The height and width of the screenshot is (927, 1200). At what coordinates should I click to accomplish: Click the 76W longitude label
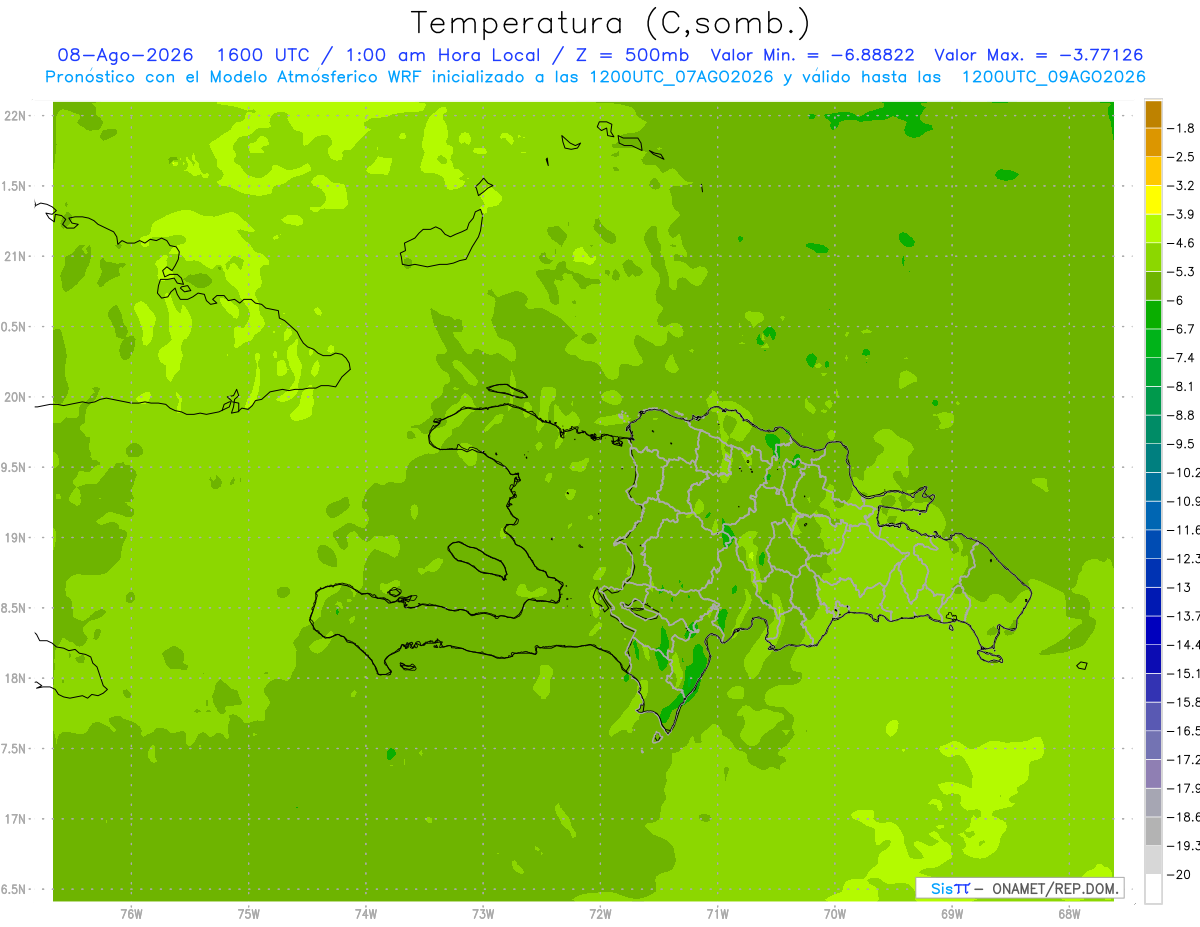tap(131, 914)
